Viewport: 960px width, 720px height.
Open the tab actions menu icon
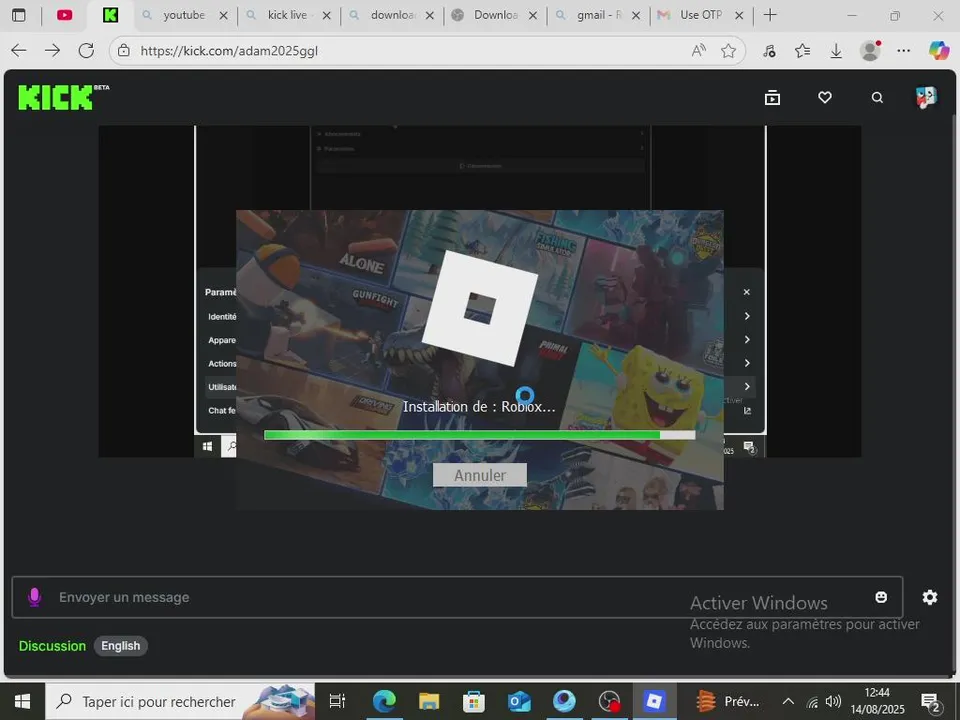click(19, 15)
